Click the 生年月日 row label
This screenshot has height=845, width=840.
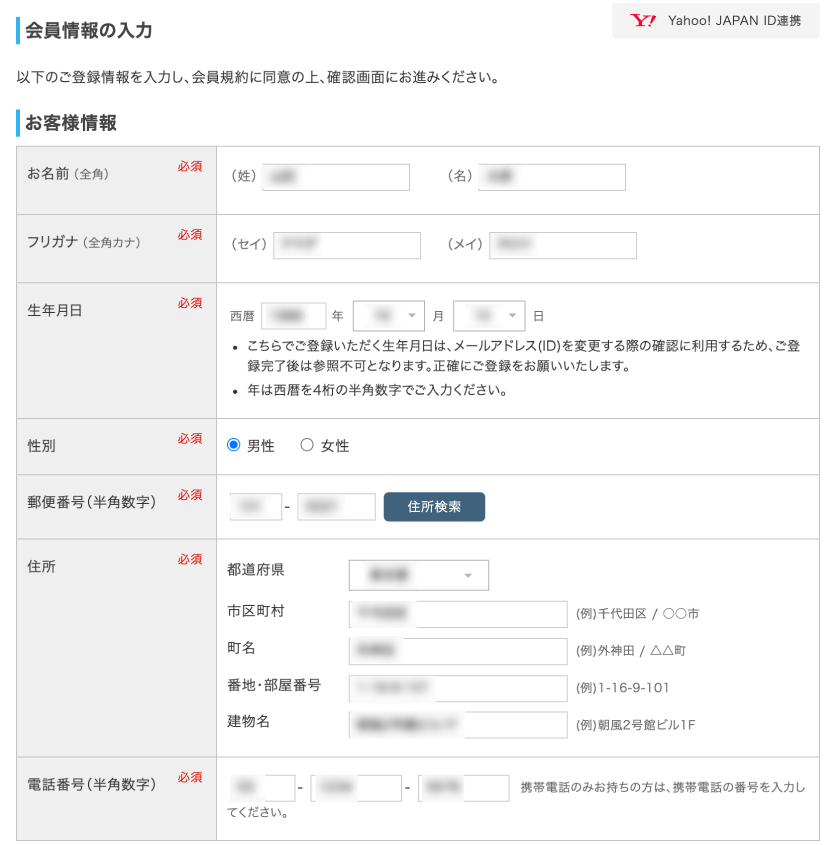point(54,310)
